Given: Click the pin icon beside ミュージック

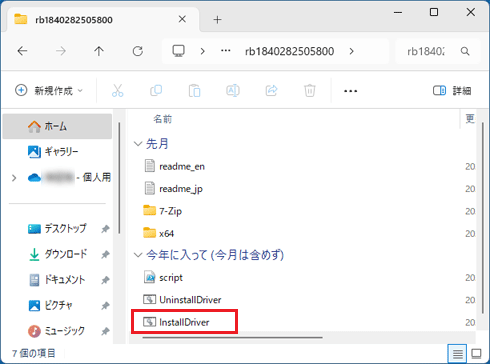Looking at the screenshot, I should point(105,331).
